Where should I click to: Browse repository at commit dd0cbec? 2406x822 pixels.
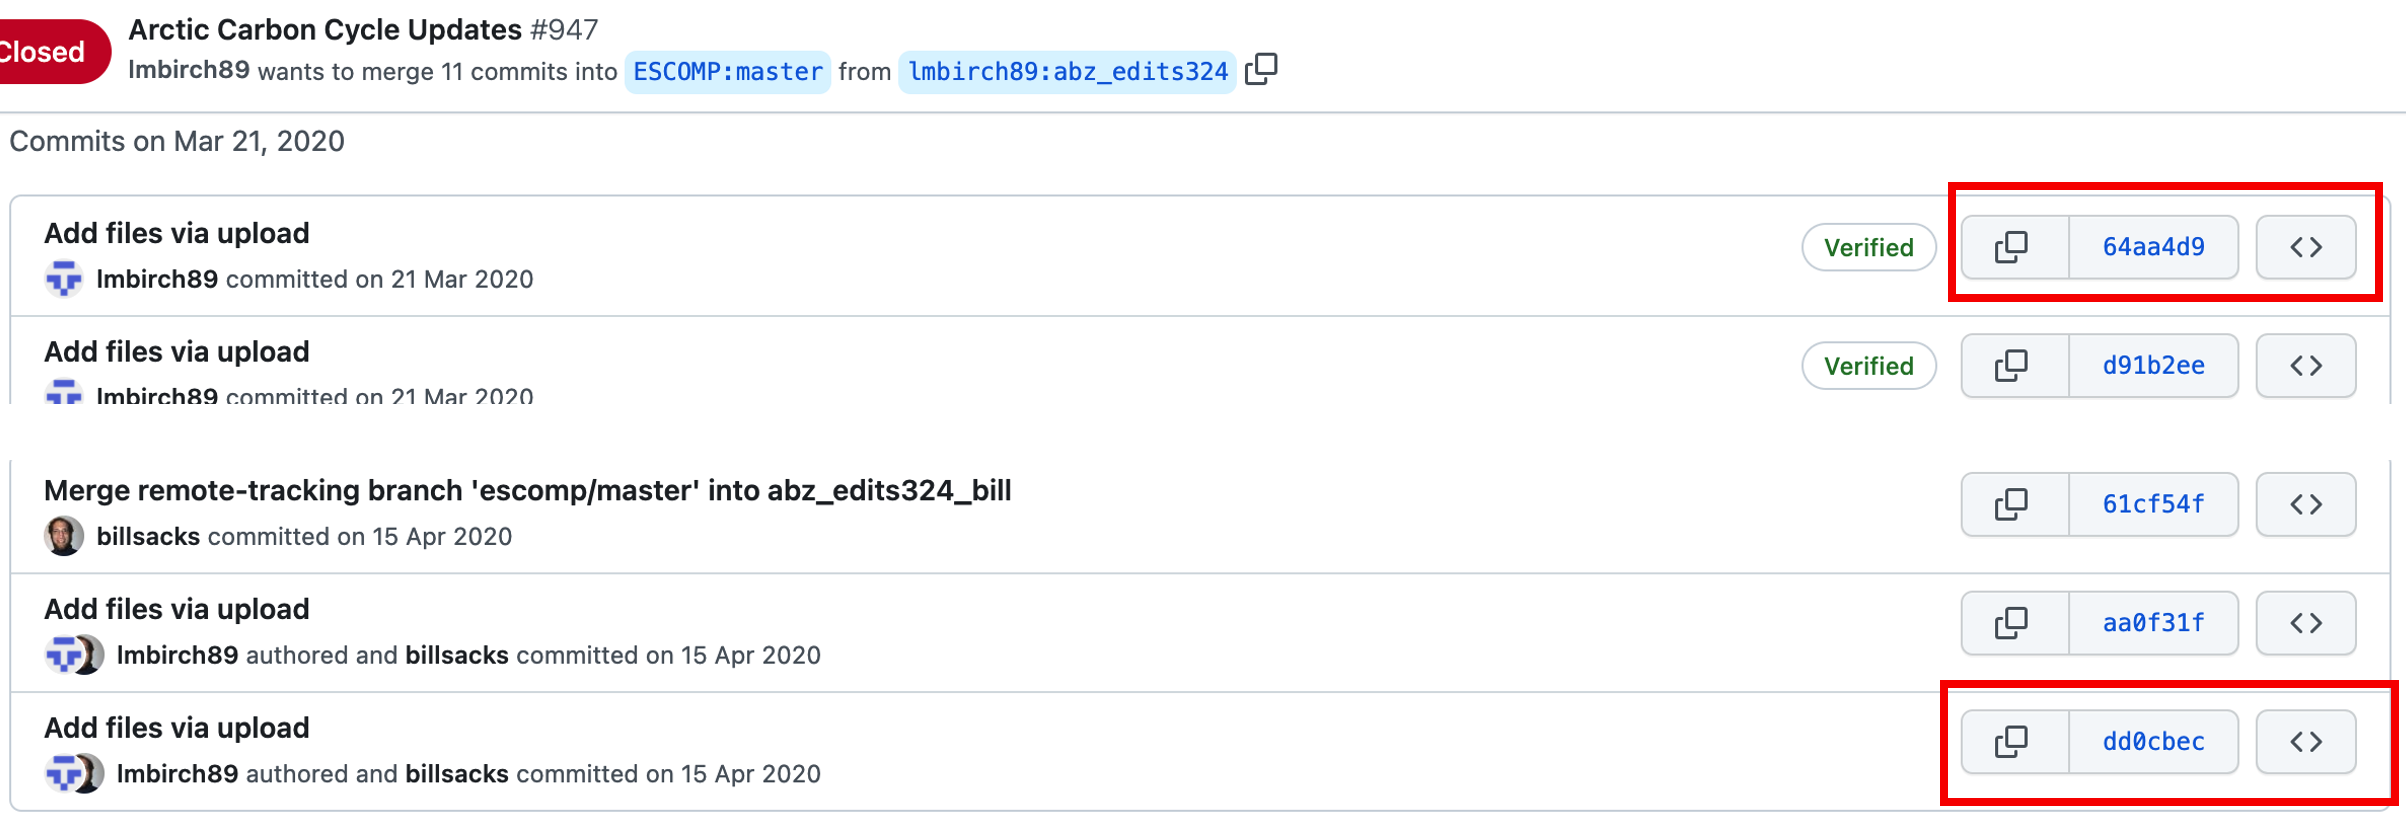point(2305,742)
